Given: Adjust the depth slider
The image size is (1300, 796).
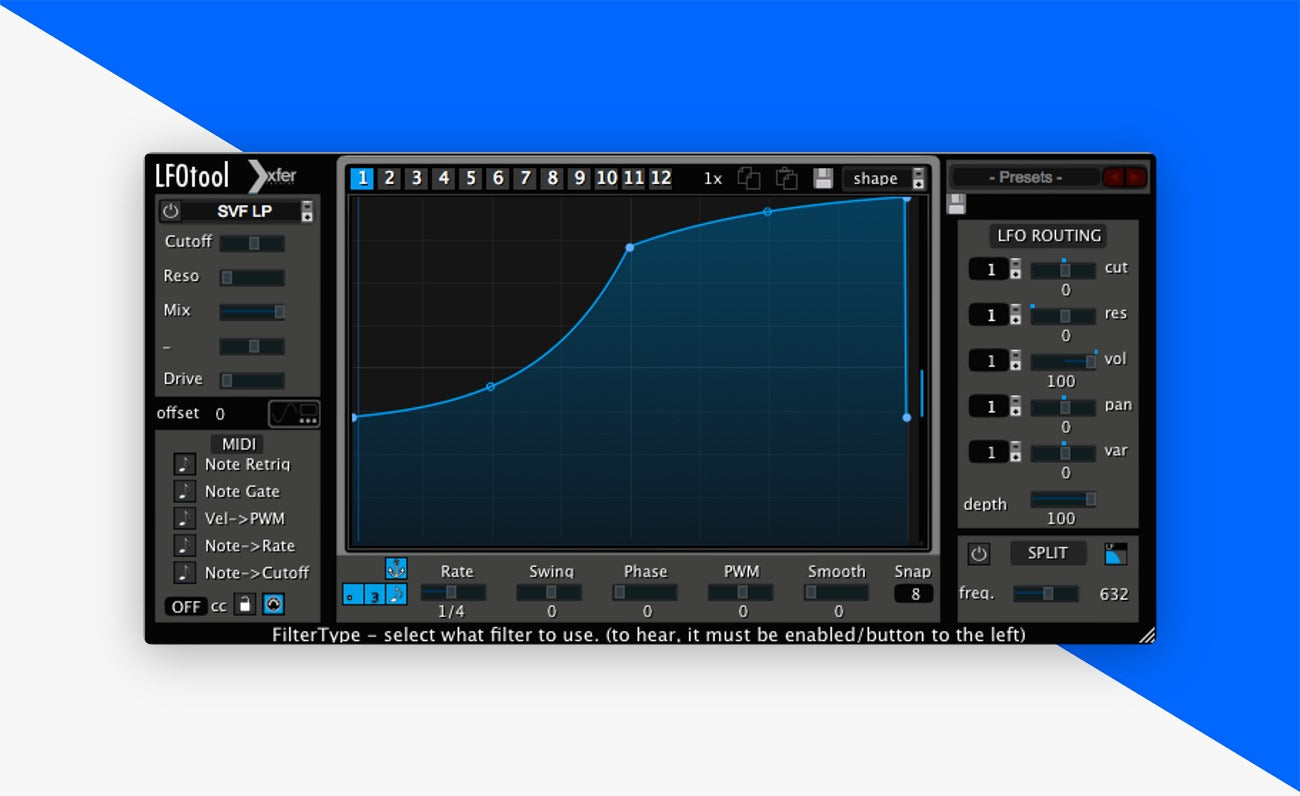Looking at the screenshot, I should coord(1063,499).
